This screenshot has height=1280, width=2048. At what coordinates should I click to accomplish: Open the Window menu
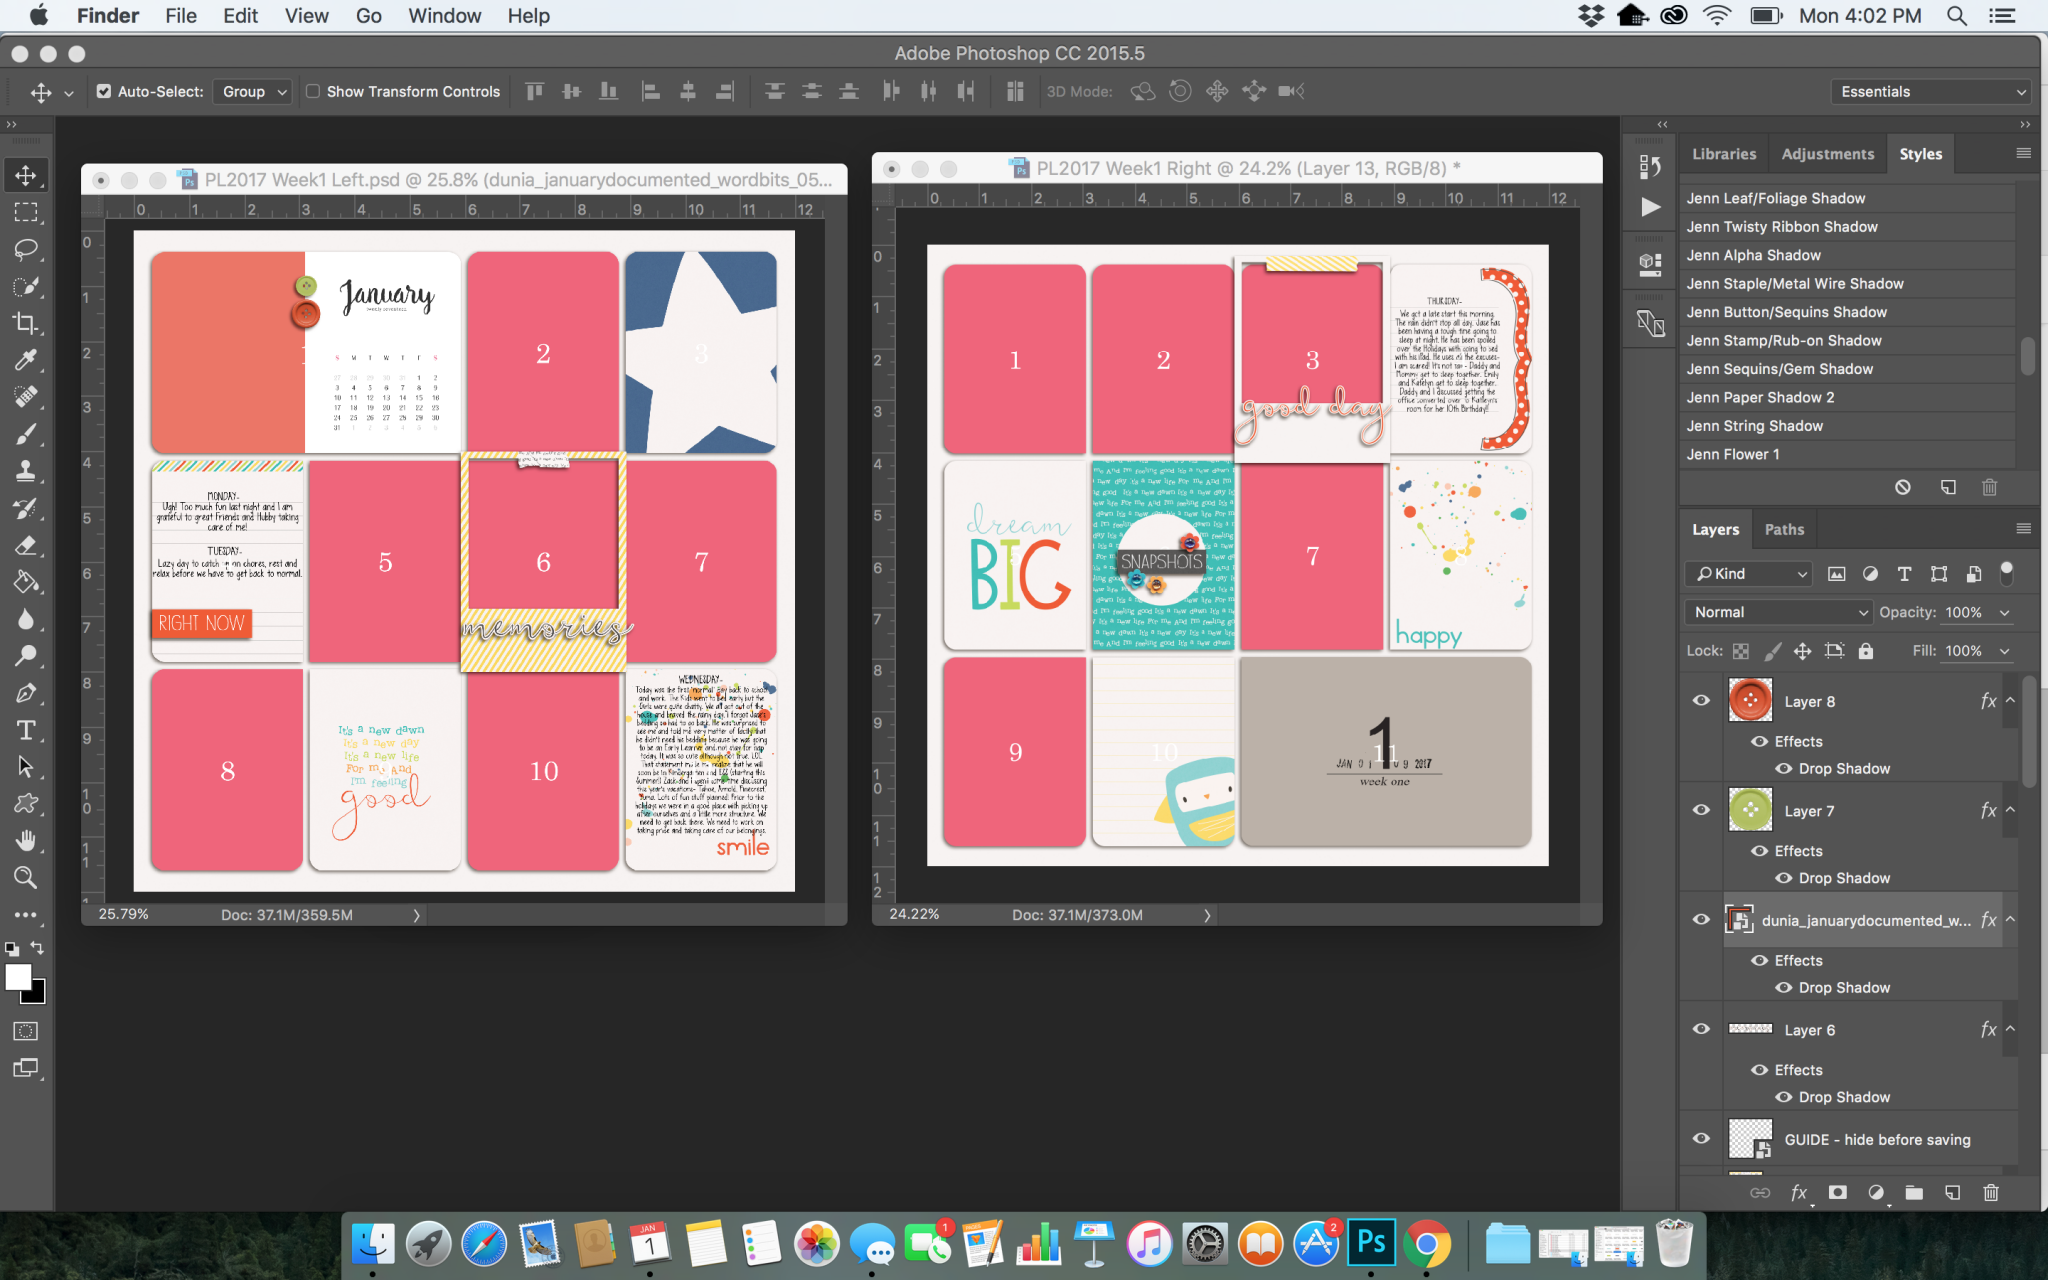click(x=444, y=15)
